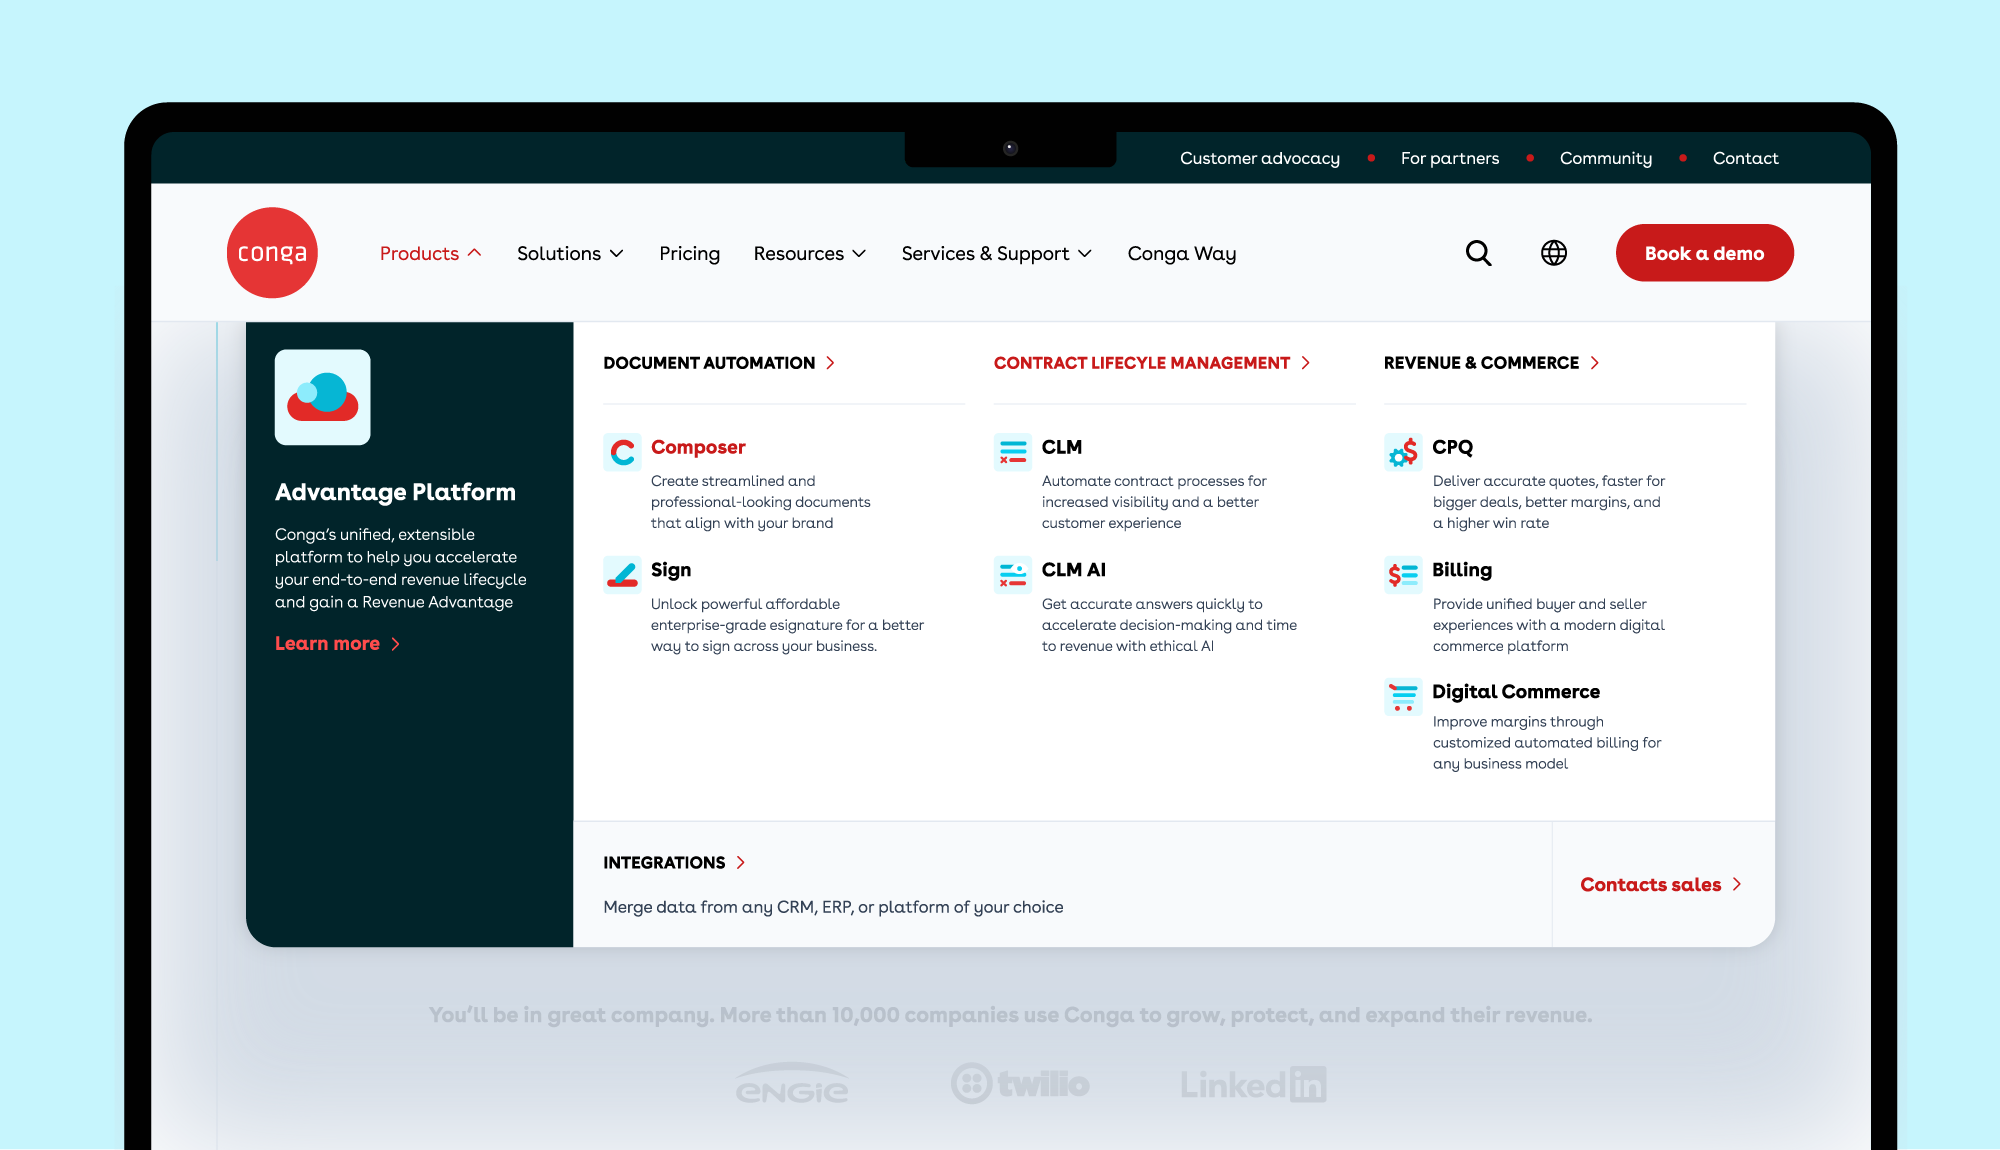Open the search magnifier icon

1478,253
